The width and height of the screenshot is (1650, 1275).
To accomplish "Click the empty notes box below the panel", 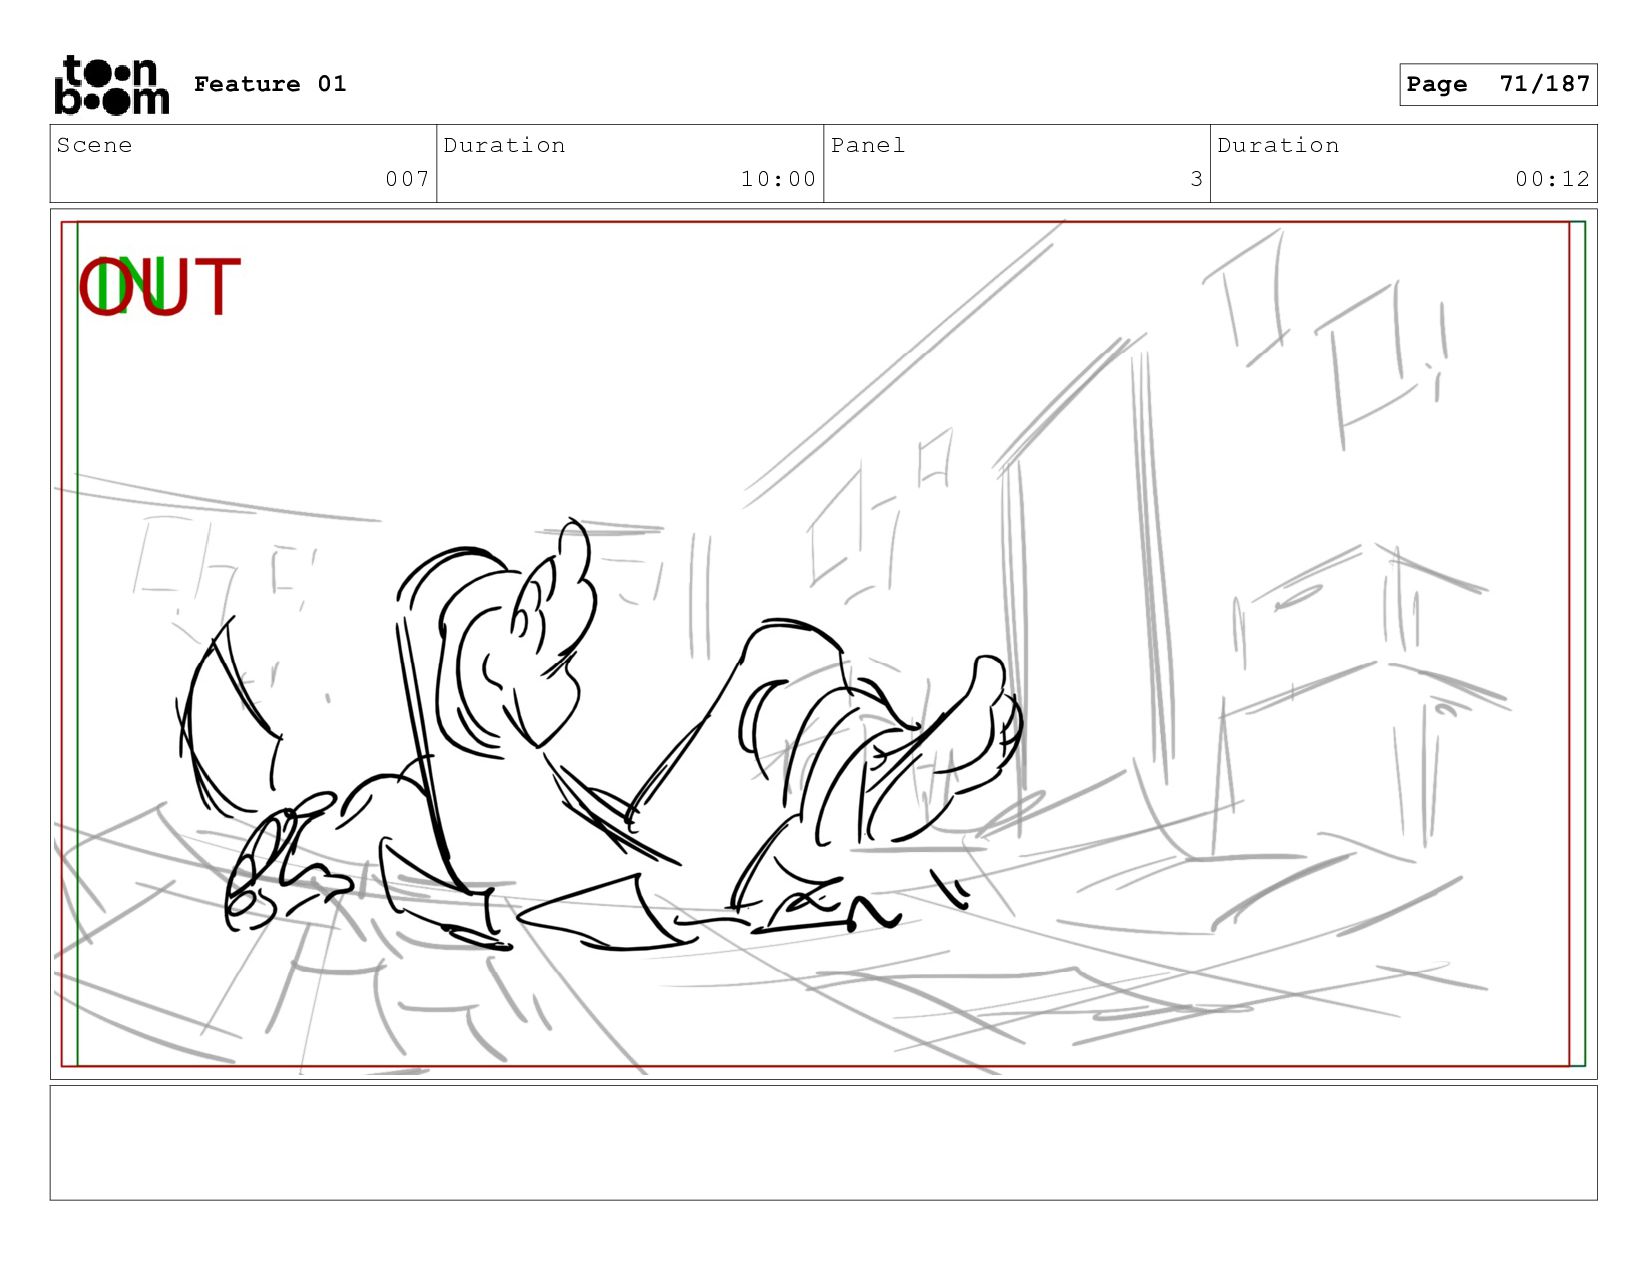I will tap(823, 1143).
